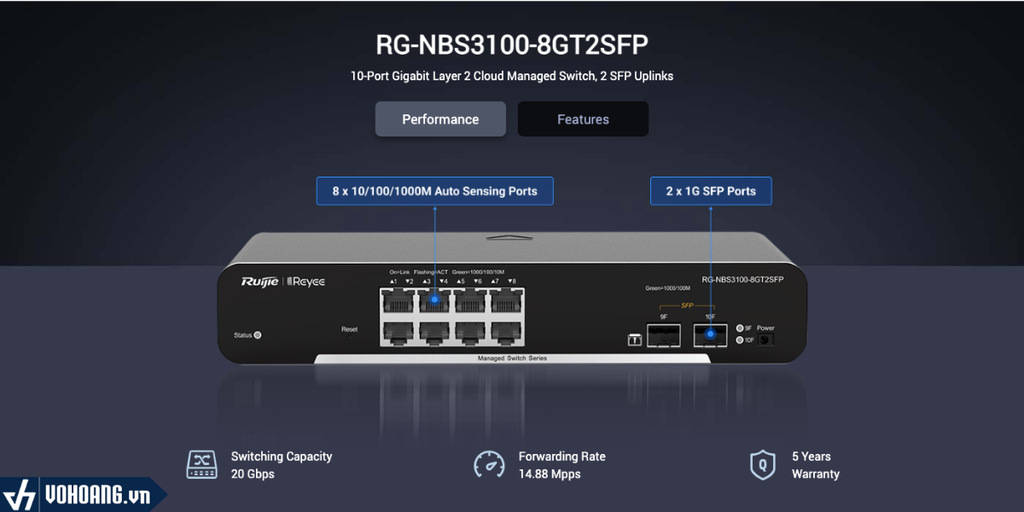1024x512 pixels.
Task: Click the Ruijie Reyee logo on switch
Action: 283,281
